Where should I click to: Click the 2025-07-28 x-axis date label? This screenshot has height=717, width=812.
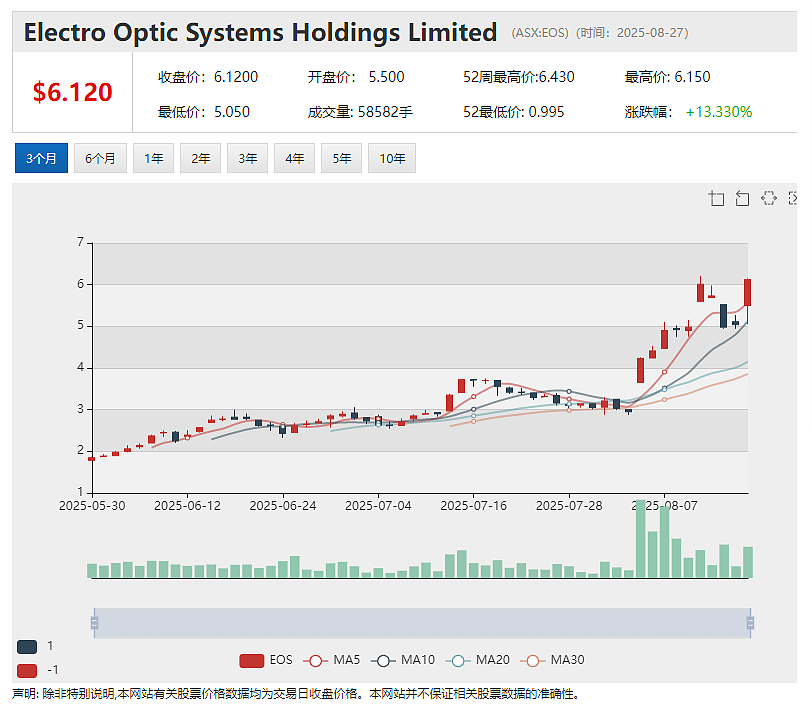point(569,506)
